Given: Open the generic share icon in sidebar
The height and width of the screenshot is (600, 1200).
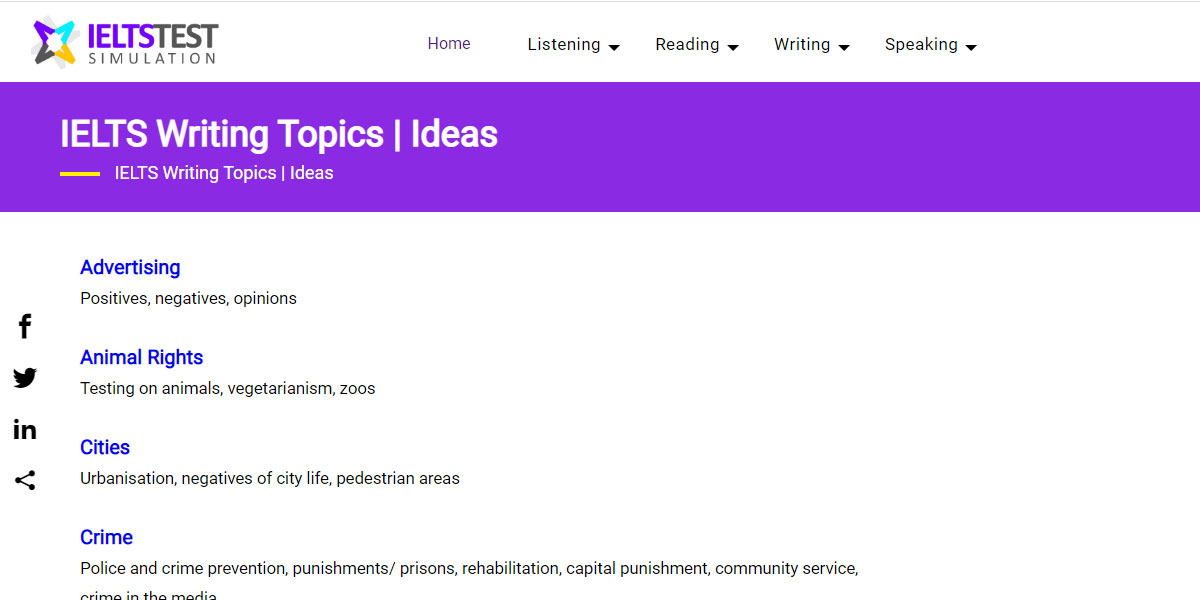Looking at the screenshot, I should [x=24, y=480].
